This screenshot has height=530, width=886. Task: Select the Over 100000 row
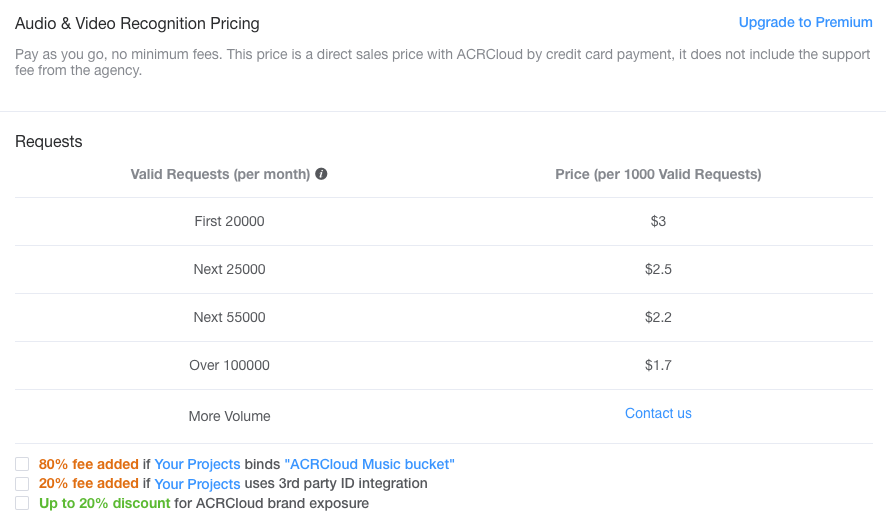(x=444, y=366)
